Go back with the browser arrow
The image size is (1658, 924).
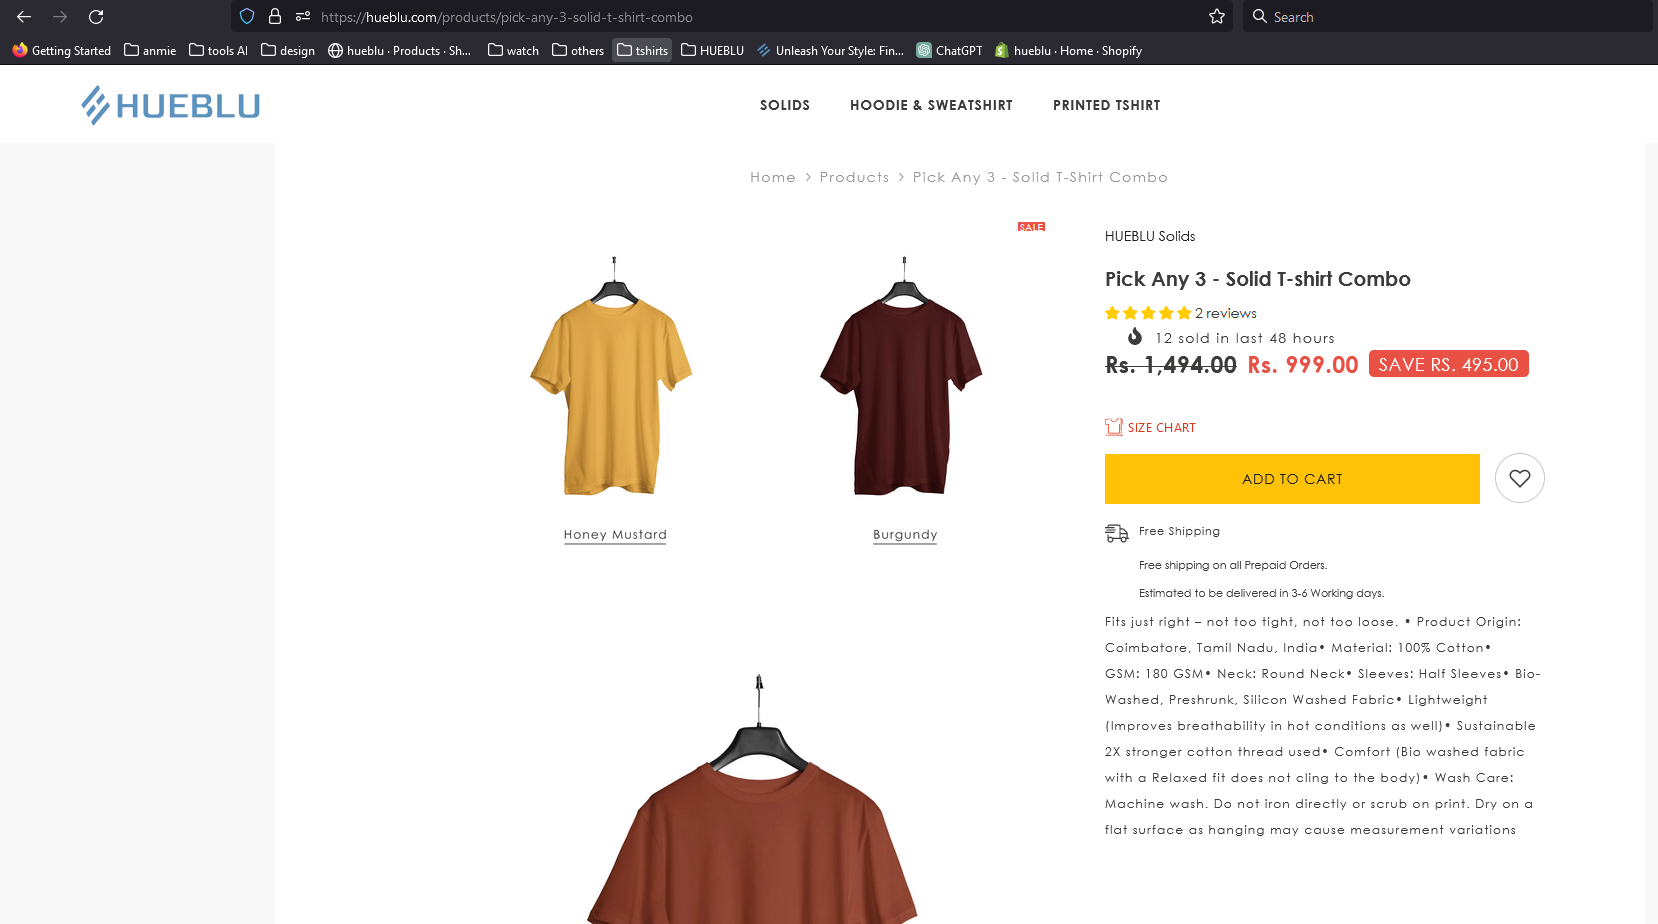click(x=24, y=17)
